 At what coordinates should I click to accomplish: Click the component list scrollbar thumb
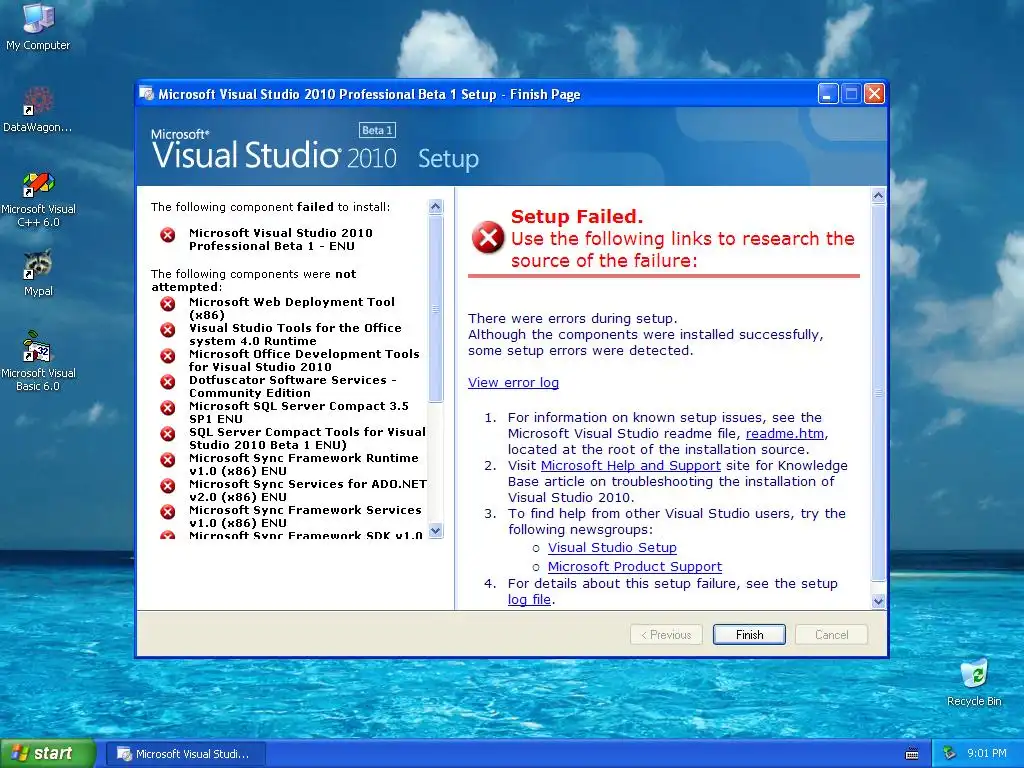(x=436, y=309)
